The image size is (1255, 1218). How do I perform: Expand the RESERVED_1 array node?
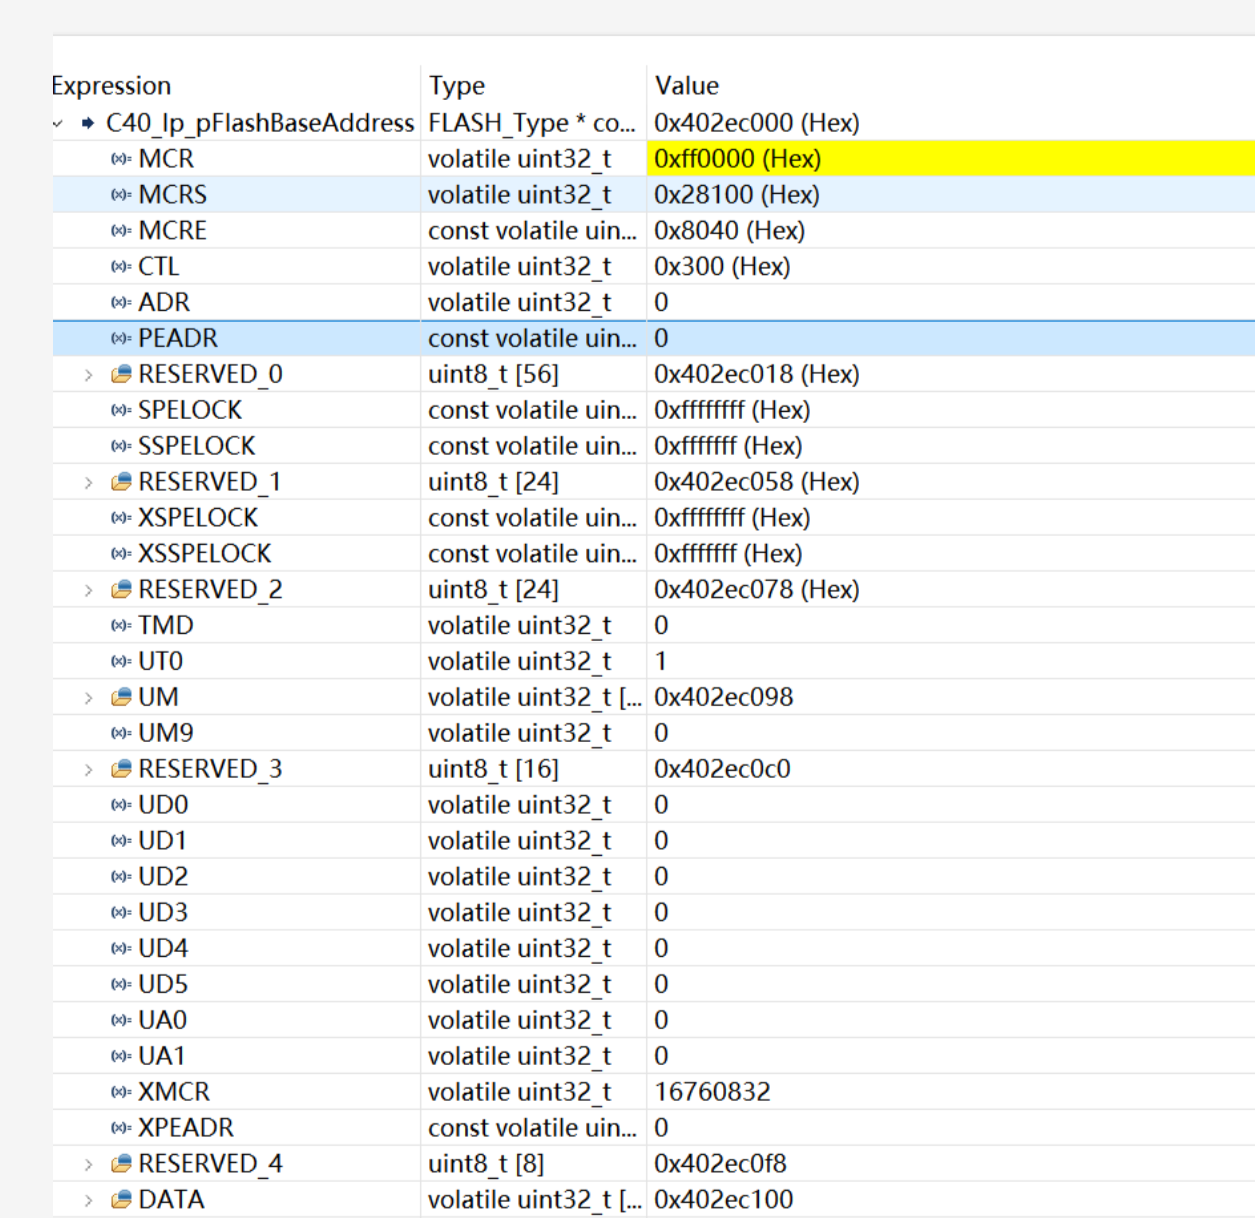[88, 481]
